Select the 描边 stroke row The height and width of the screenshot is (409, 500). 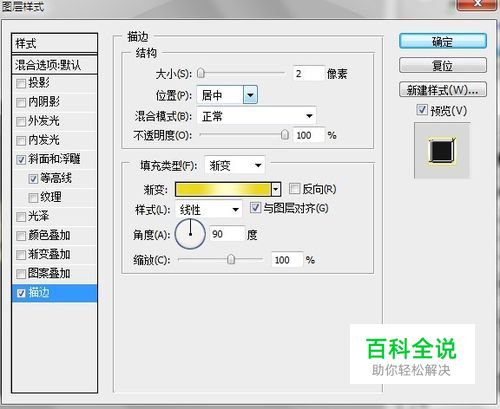coord(54,293)
